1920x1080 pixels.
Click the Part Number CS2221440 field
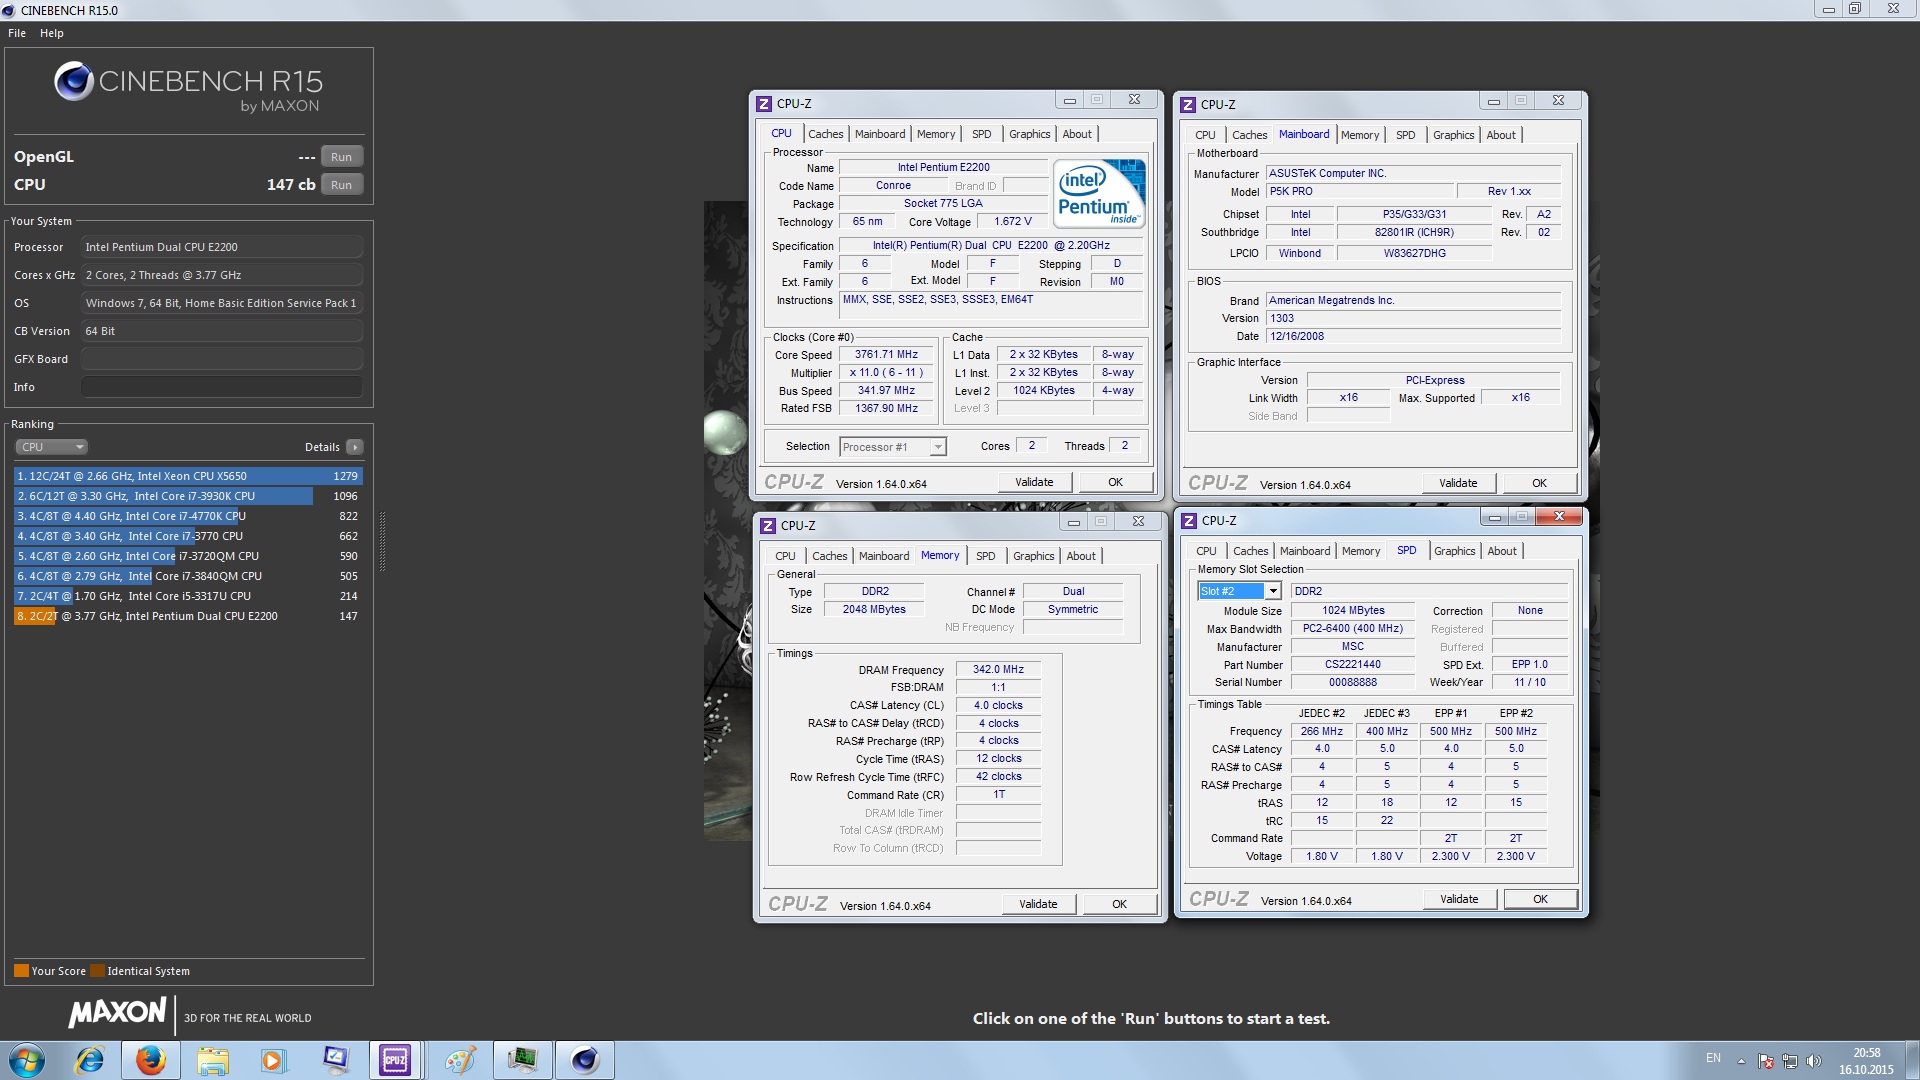coord(1352,665)
